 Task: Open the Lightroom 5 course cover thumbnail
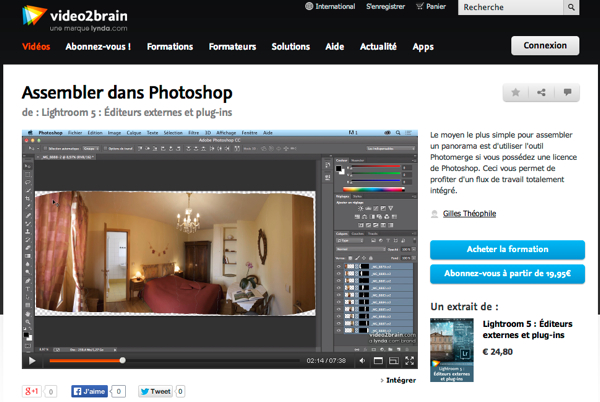(x=452, y=350)
